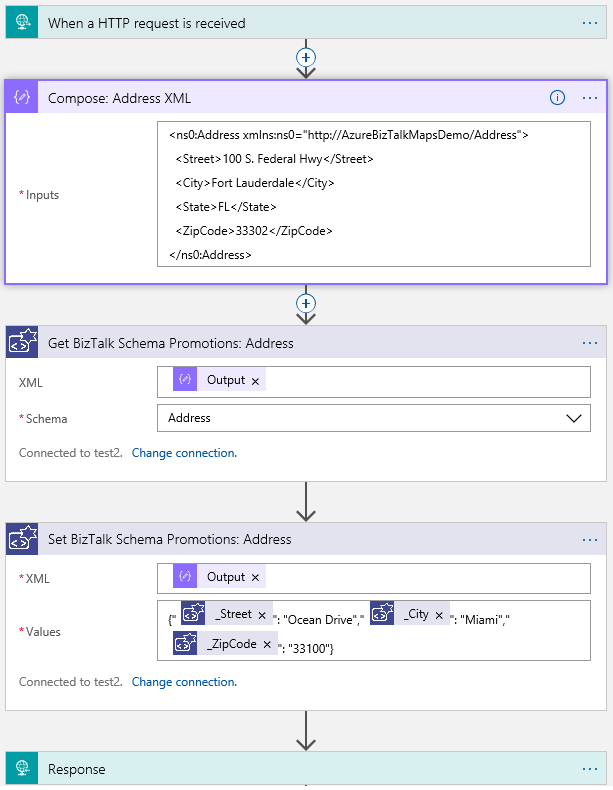Change connection in Set BizTalk Schema Promotions
Screen dimensions: 613x790
[184, 682]
